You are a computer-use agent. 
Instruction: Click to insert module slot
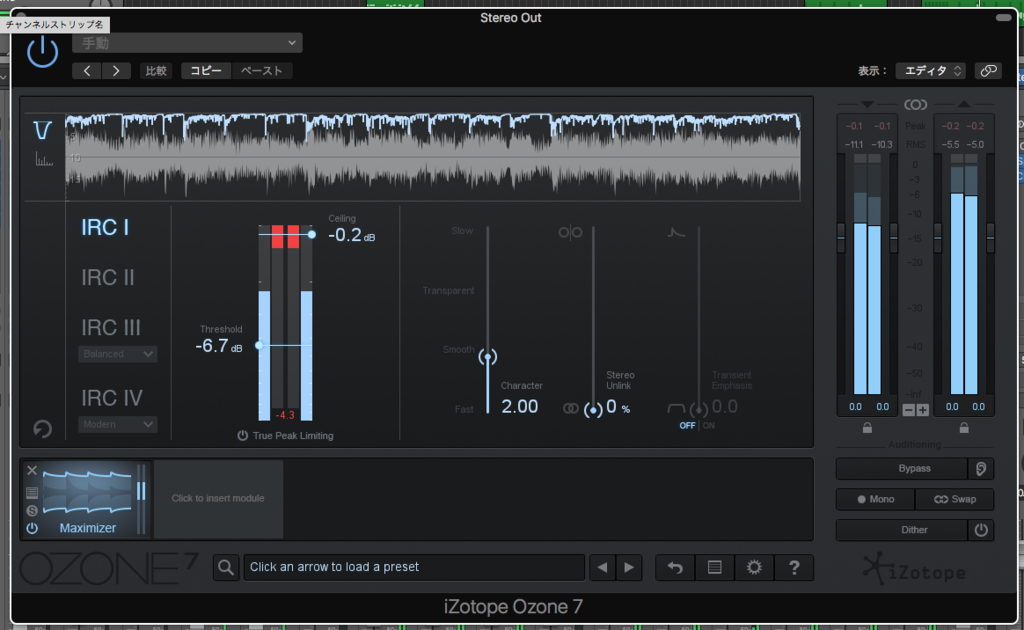click(218, 498)
